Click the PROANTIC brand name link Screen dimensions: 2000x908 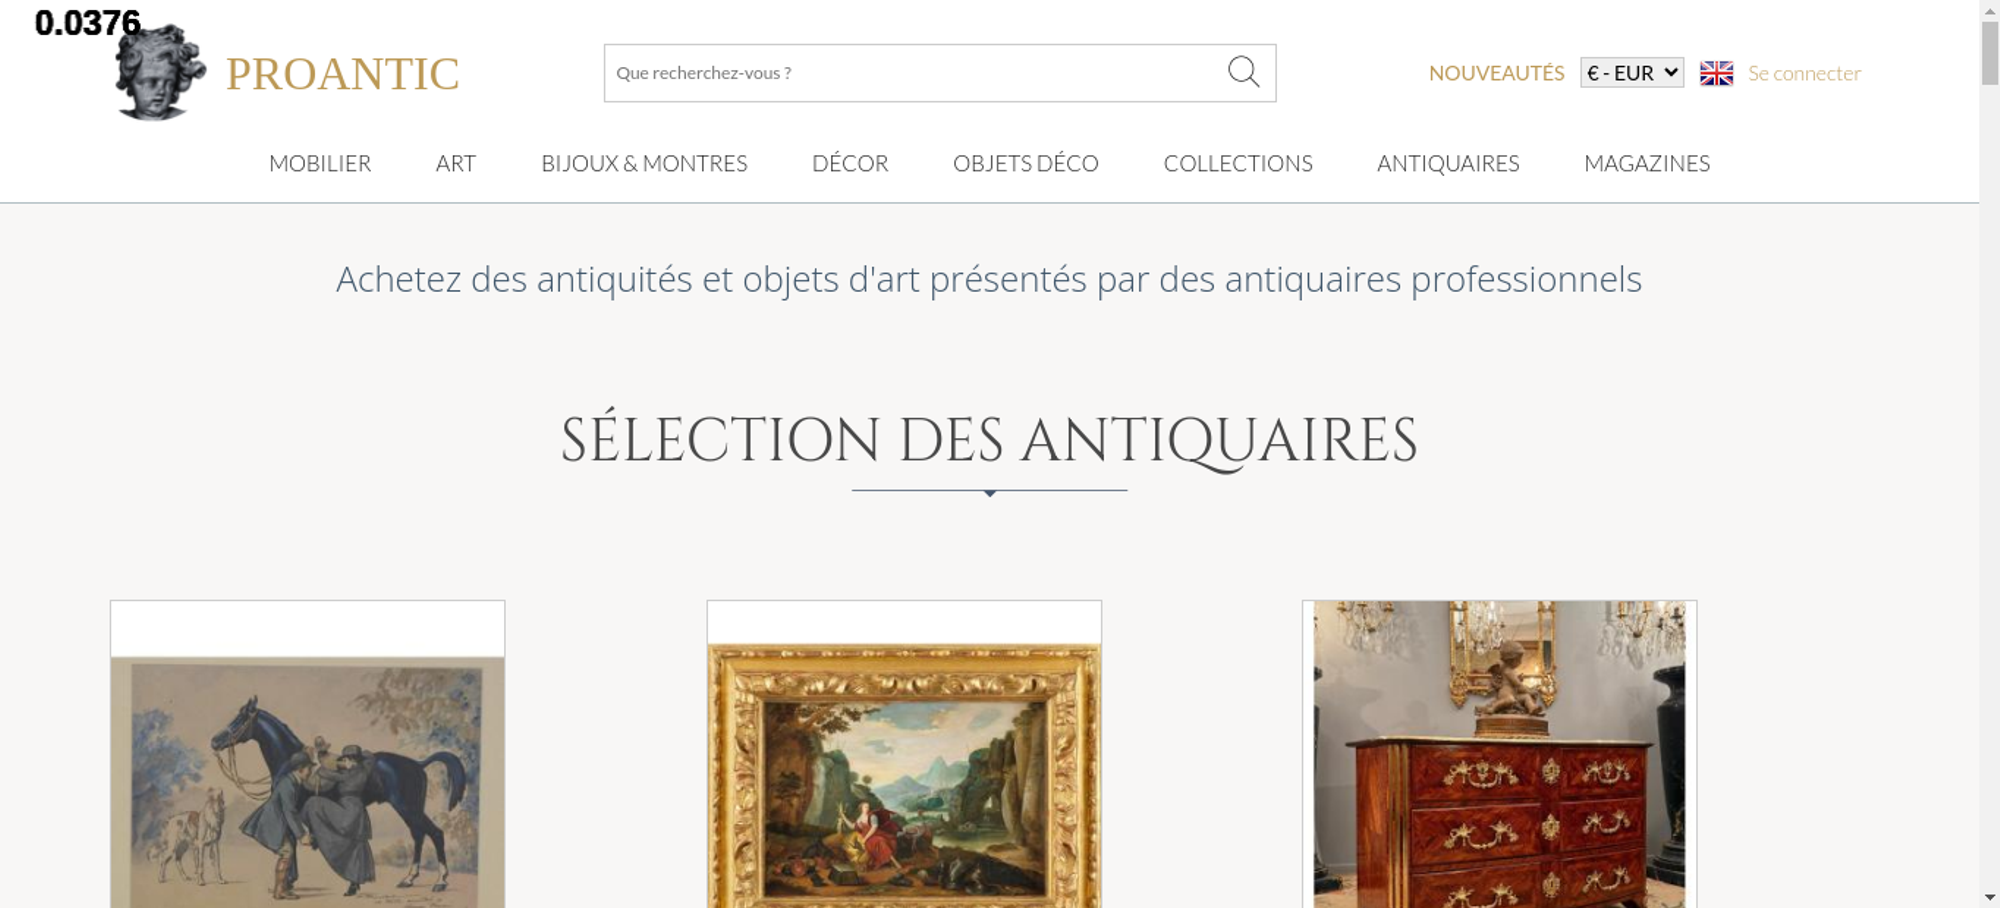pyautogui.click(x=342, y=74)
